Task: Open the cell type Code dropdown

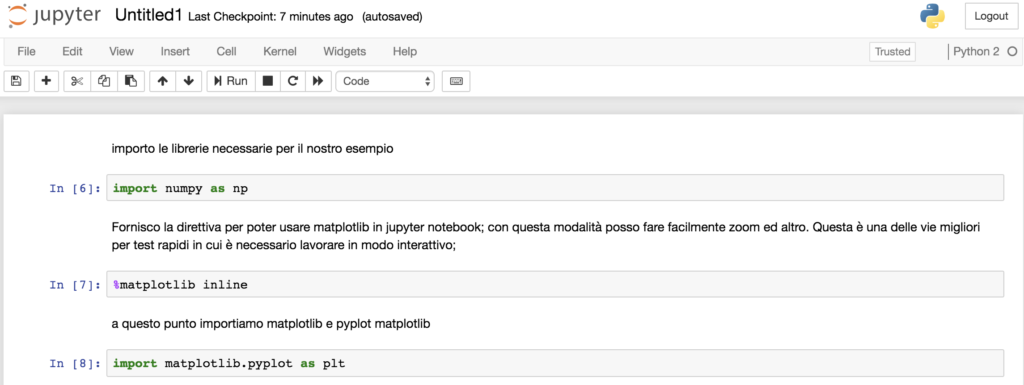Action: pyautogui.click(x=385, y=82)
